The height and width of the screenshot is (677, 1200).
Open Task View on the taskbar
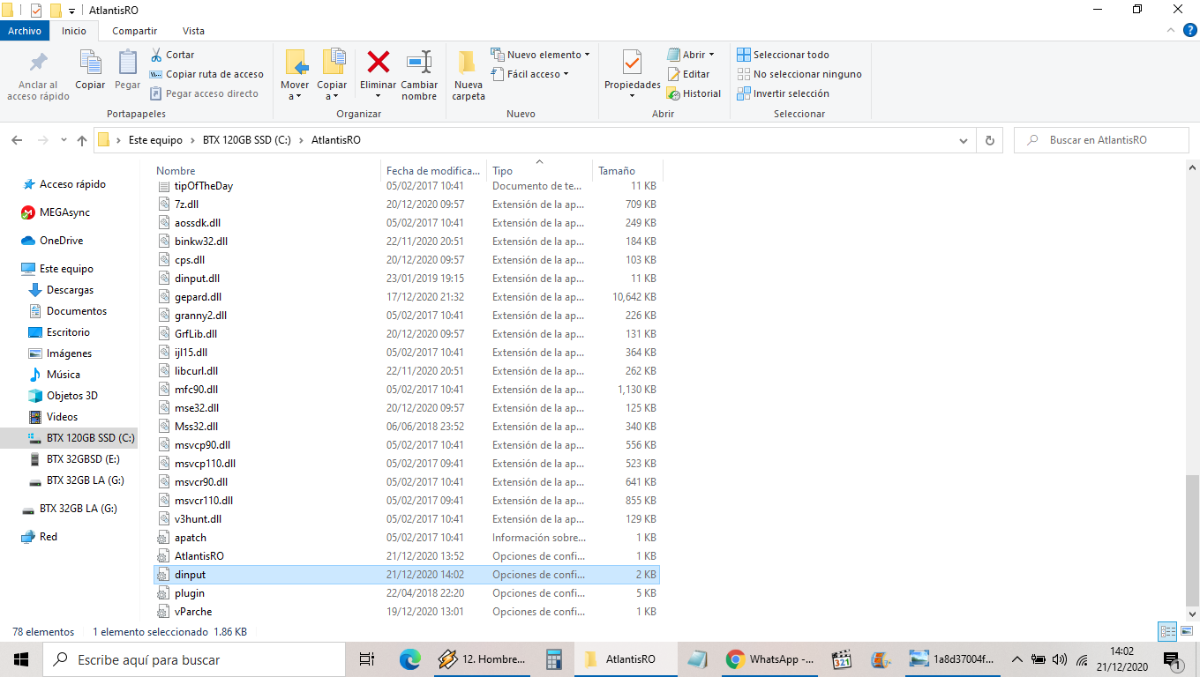pyautogui.click(x=367, y=660)
